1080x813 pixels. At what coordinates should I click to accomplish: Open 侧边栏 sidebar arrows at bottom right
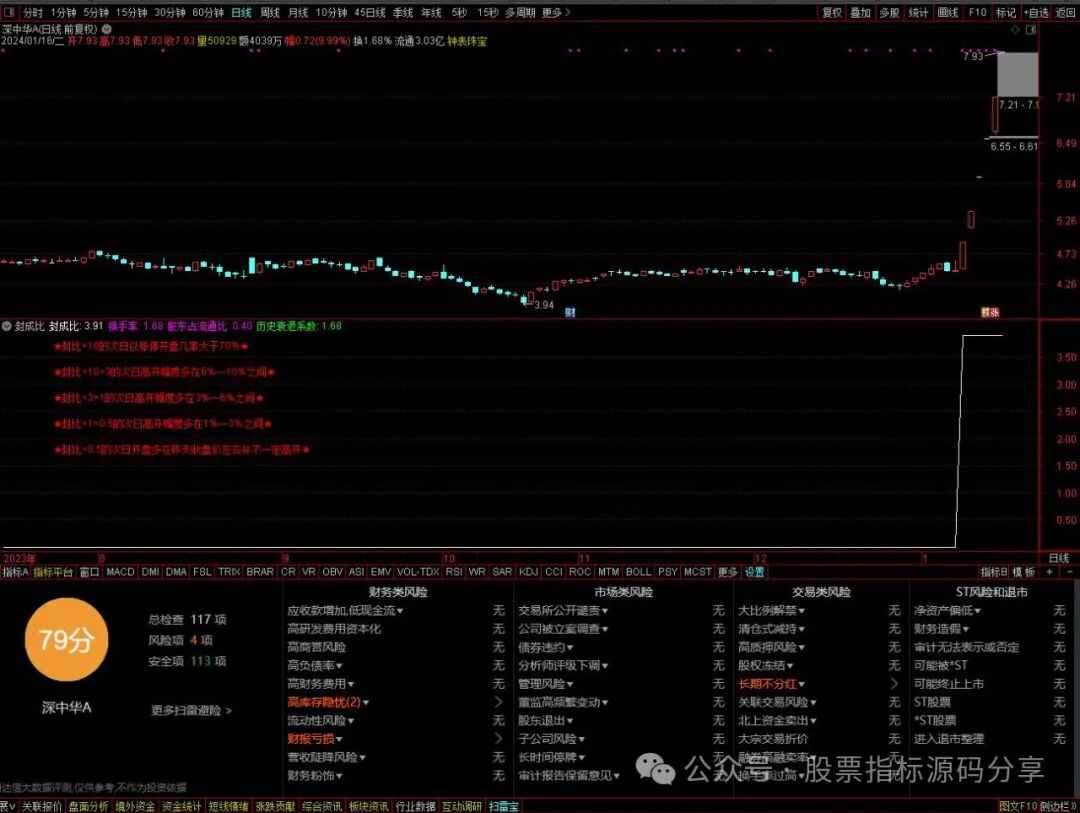[1059, 806]
